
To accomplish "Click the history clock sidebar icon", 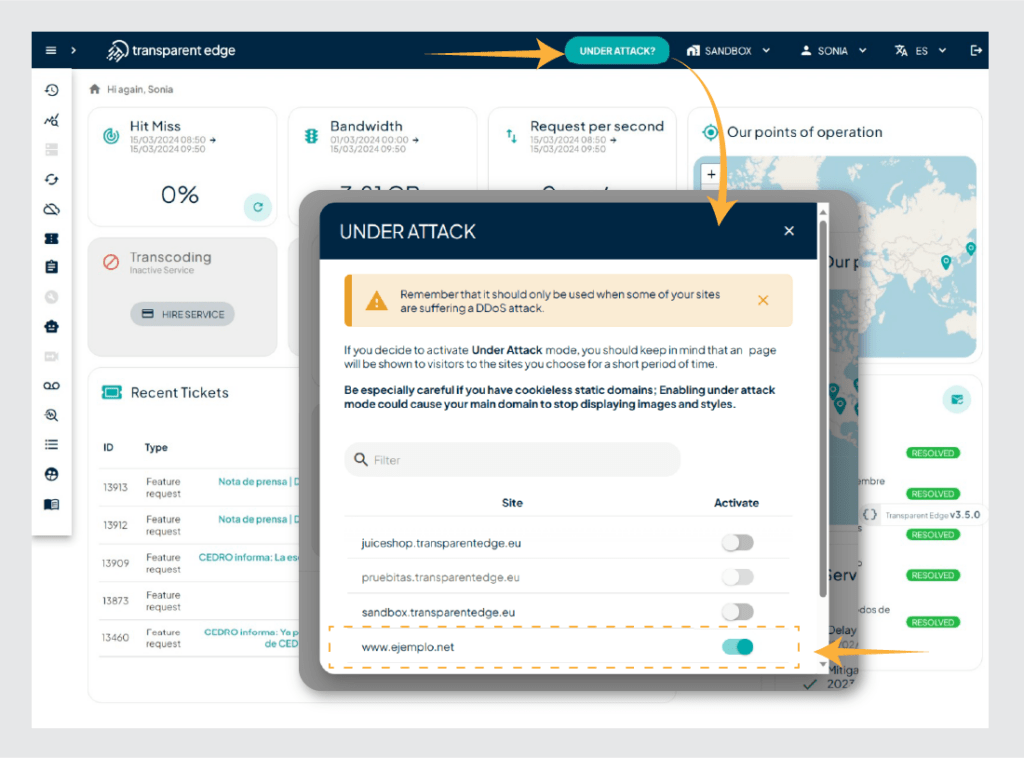I will tap(52, 90).
